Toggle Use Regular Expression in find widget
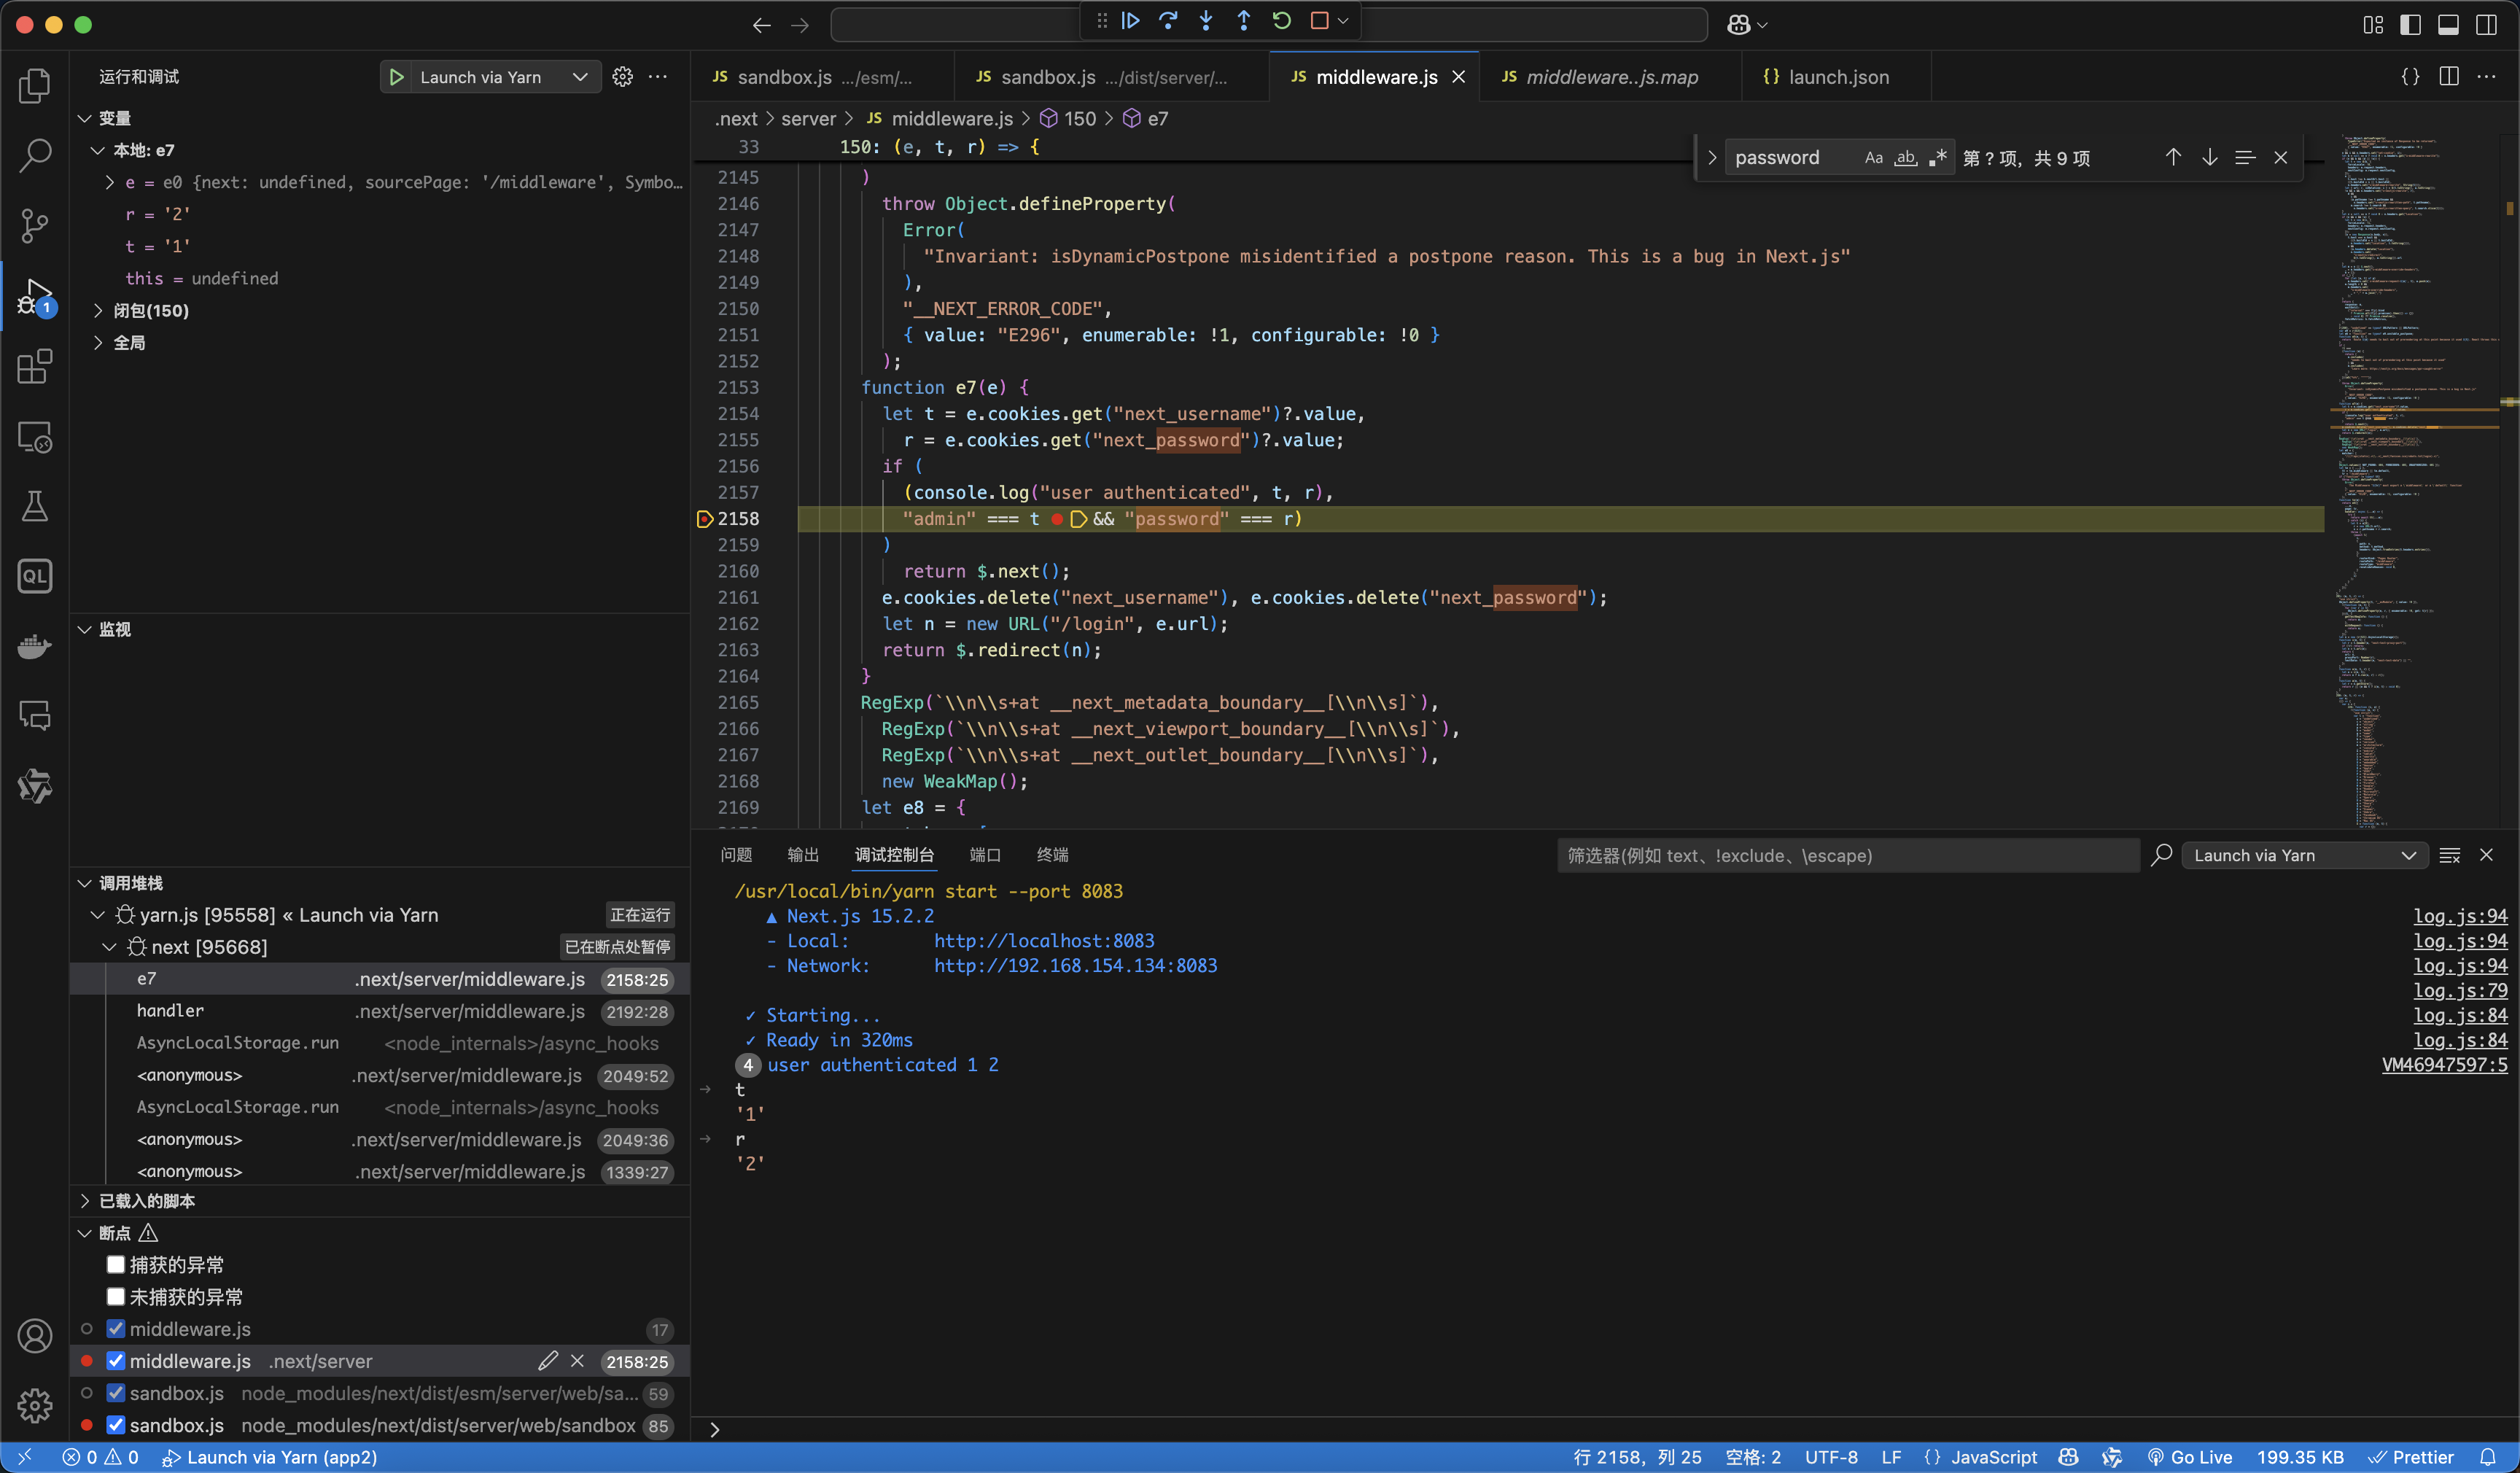This screenshot has height=1473, width=2520. 1938,157
